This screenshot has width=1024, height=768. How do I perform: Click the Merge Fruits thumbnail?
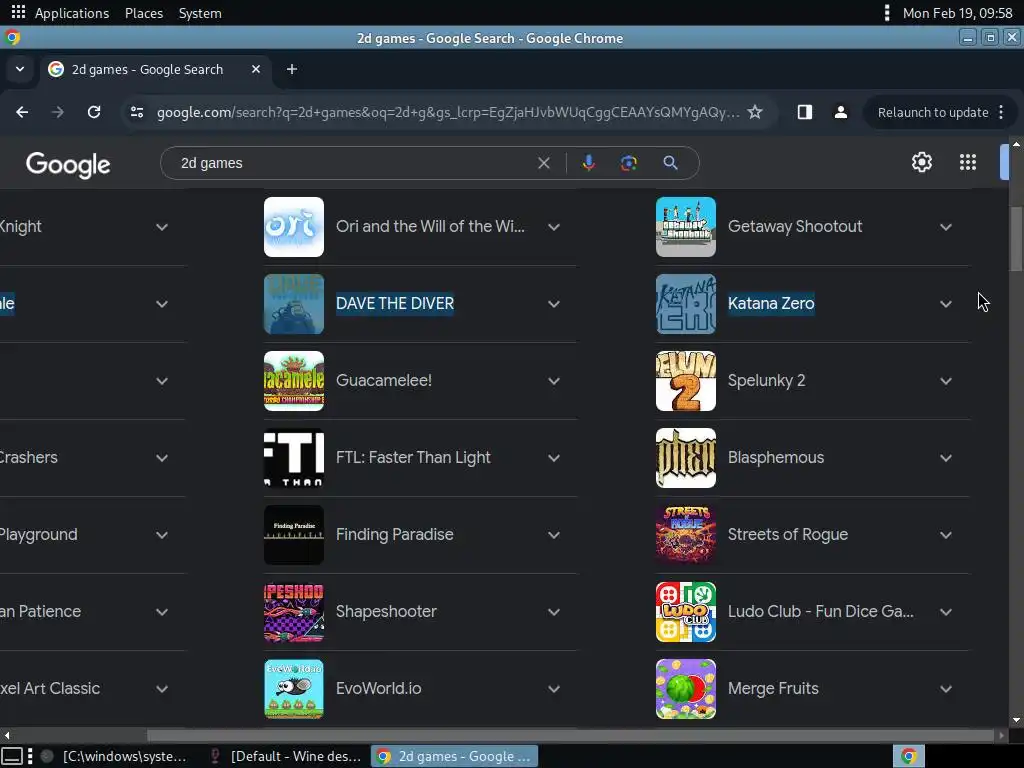click(x=686, y=689)
